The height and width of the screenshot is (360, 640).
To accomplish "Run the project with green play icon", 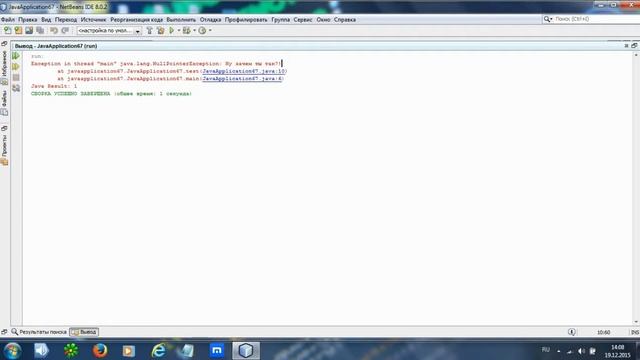I will click(x=172, y=31).
